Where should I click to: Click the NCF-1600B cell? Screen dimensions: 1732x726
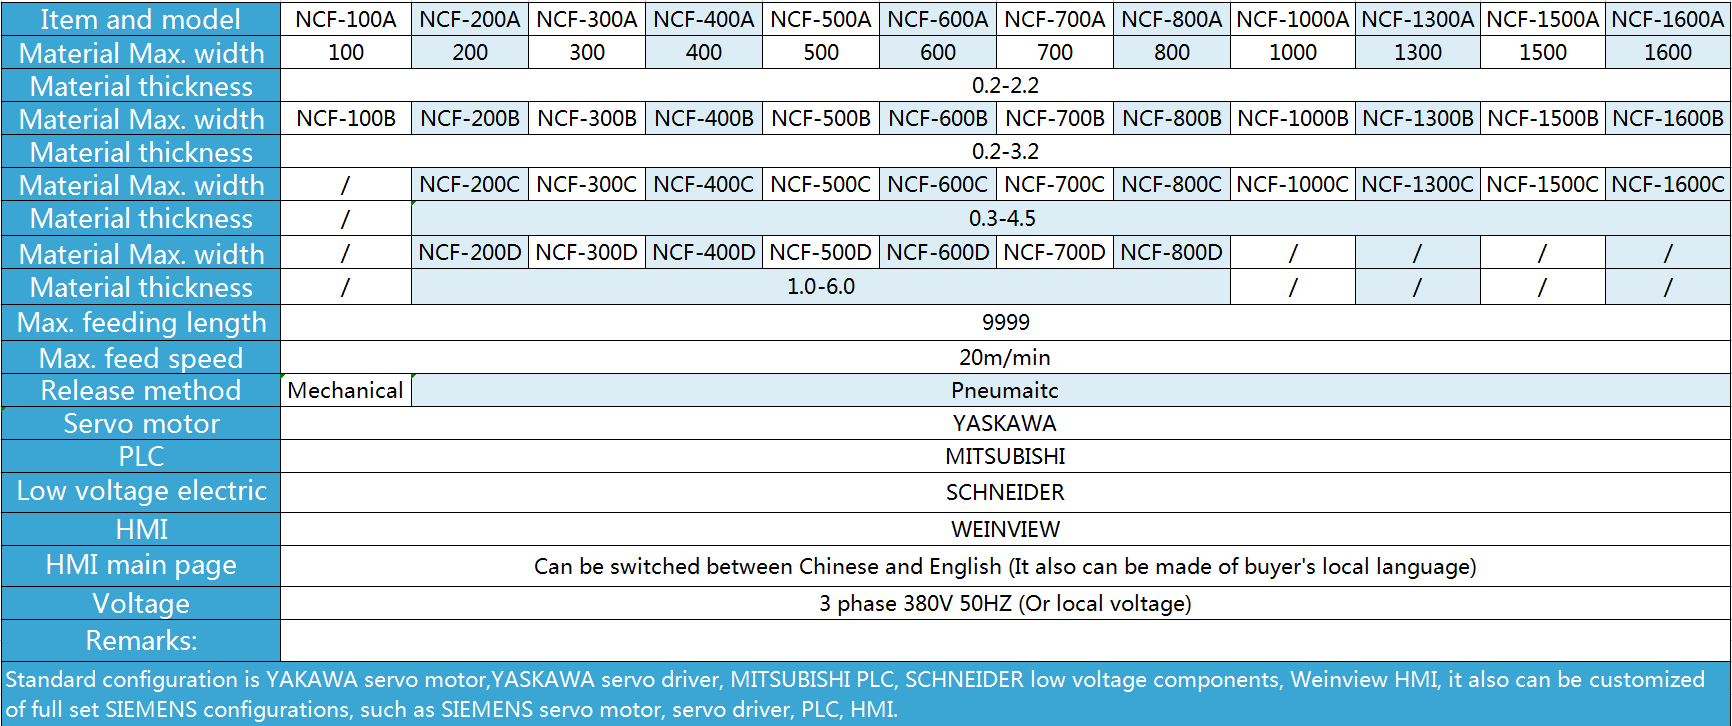tap(1668, 118)
